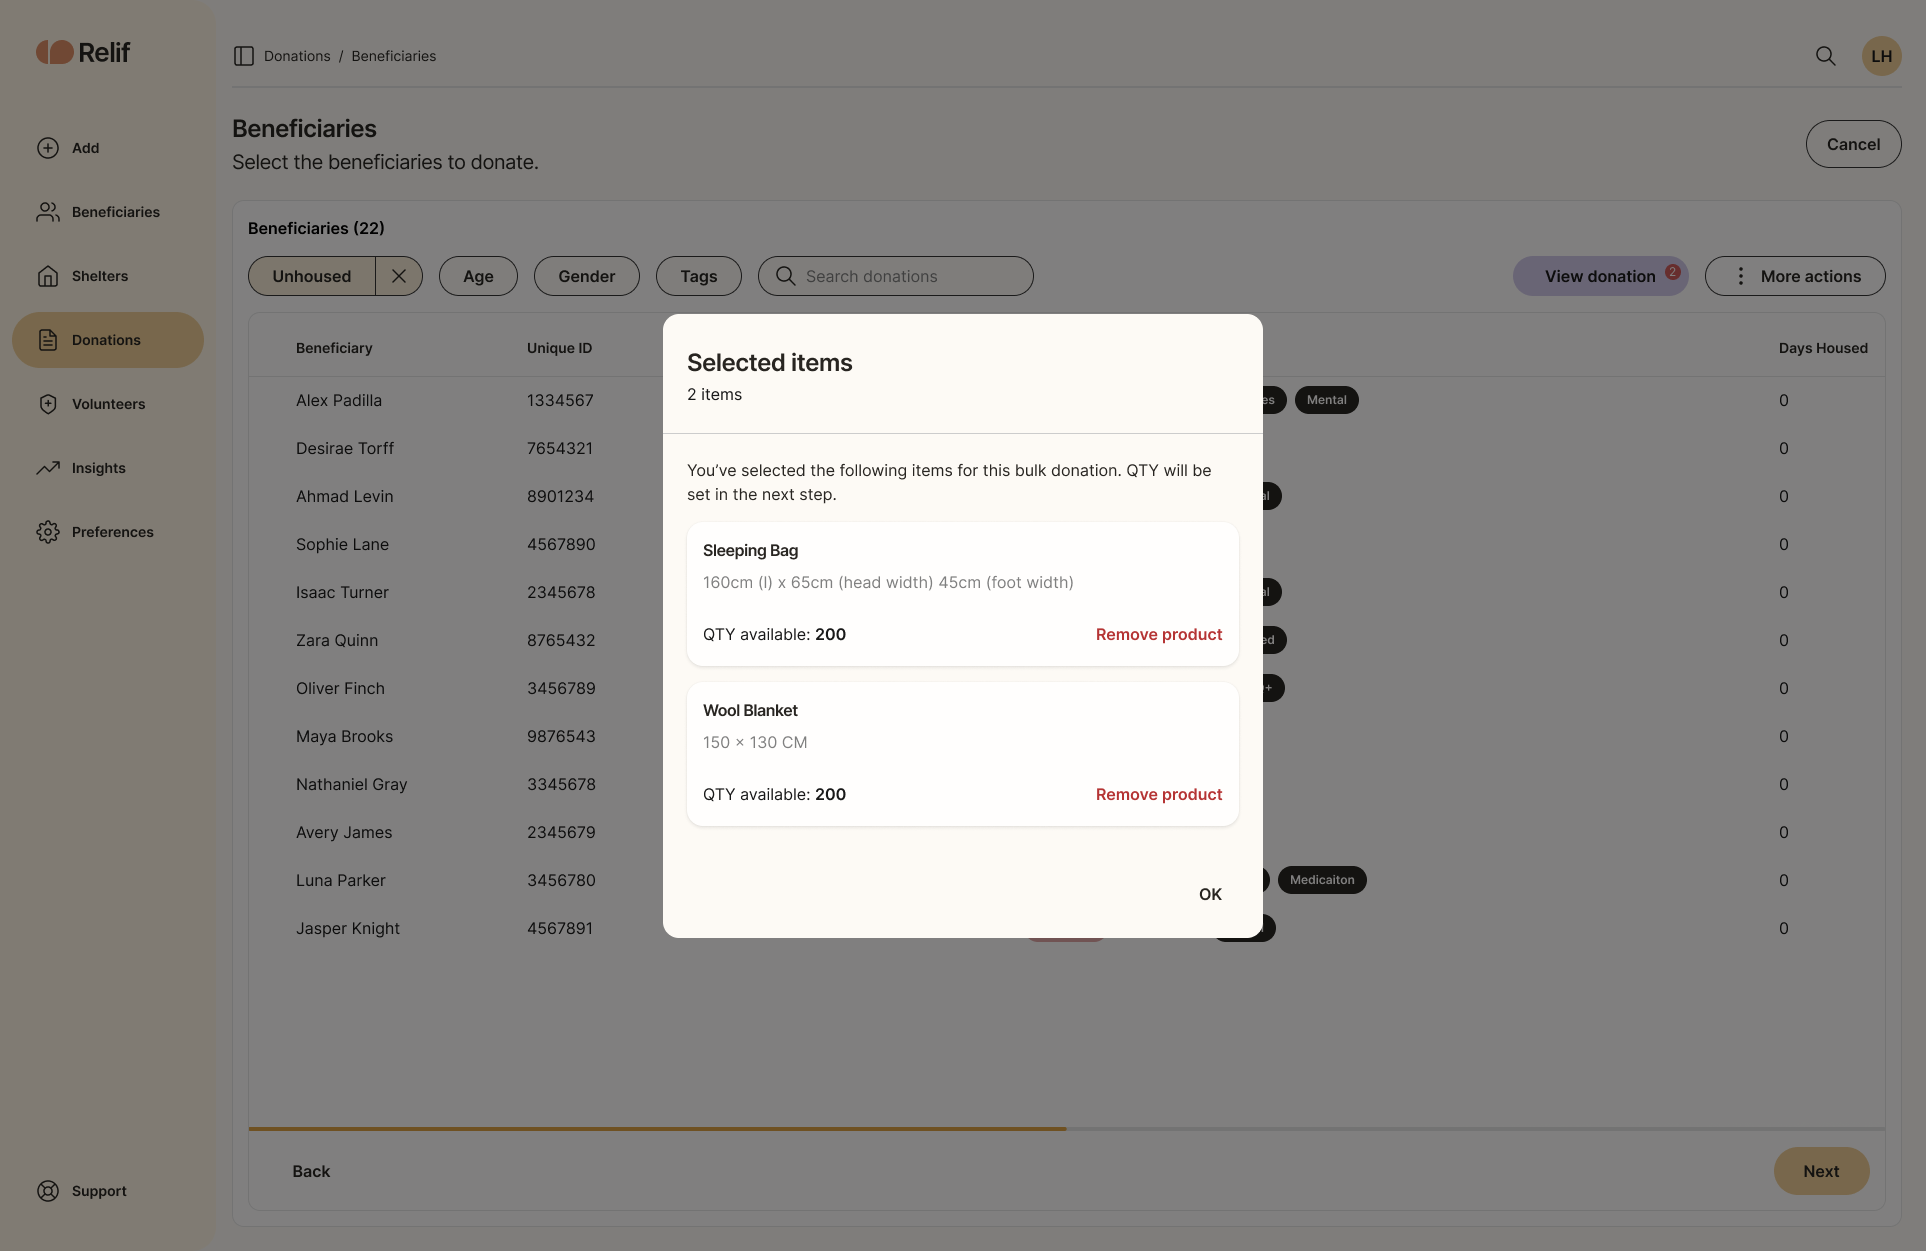
Task: Select Desirae Torff row
Action: (345, 448)
